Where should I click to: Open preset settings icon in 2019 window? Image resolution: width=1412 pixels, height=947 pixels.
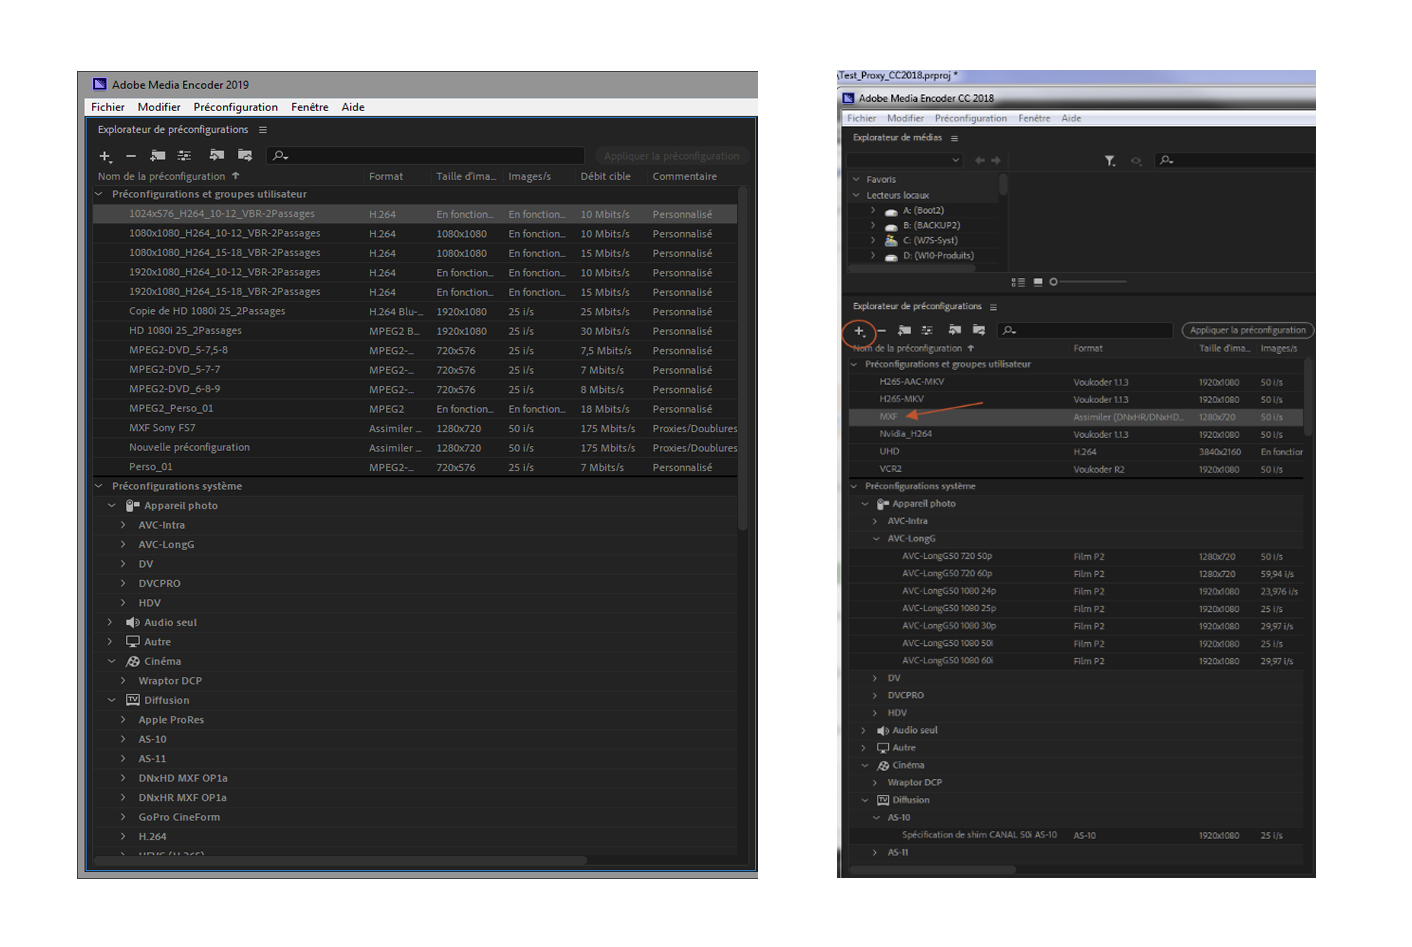click(184, 156)
